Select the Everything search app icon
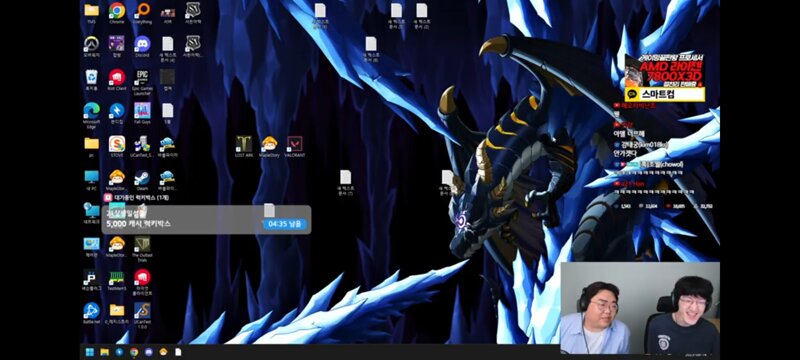800x360 pixels. click(x=143, y=12)
